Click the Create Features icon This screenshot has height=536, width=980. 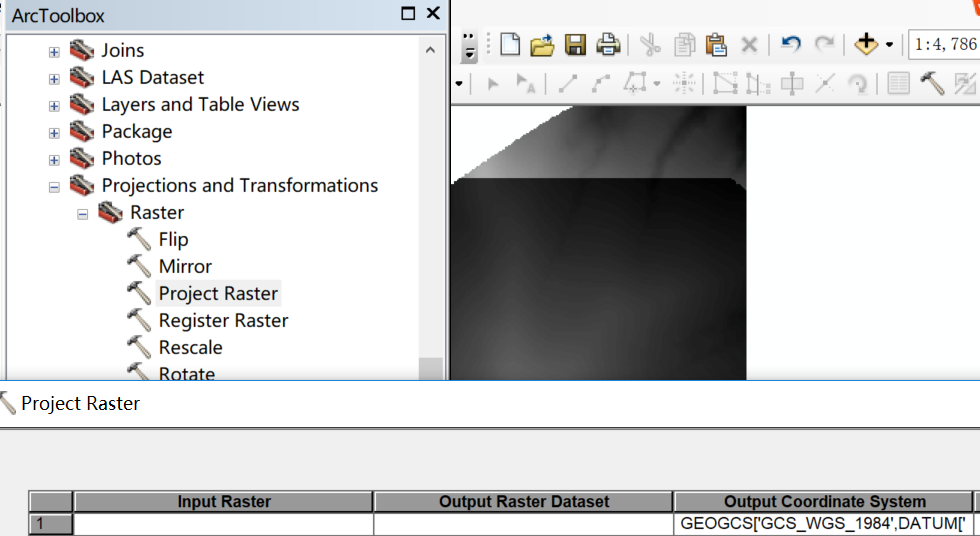tap(966, 83)
